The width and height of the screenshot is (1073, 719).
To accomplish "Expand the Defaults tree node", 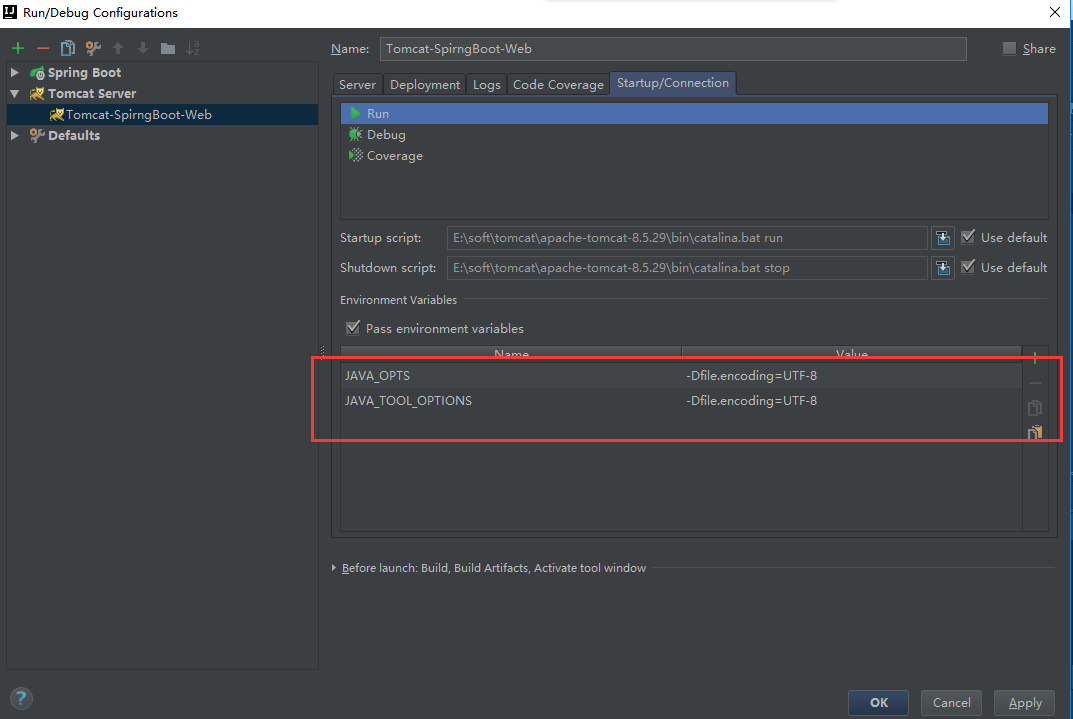I will pos(14,135).
